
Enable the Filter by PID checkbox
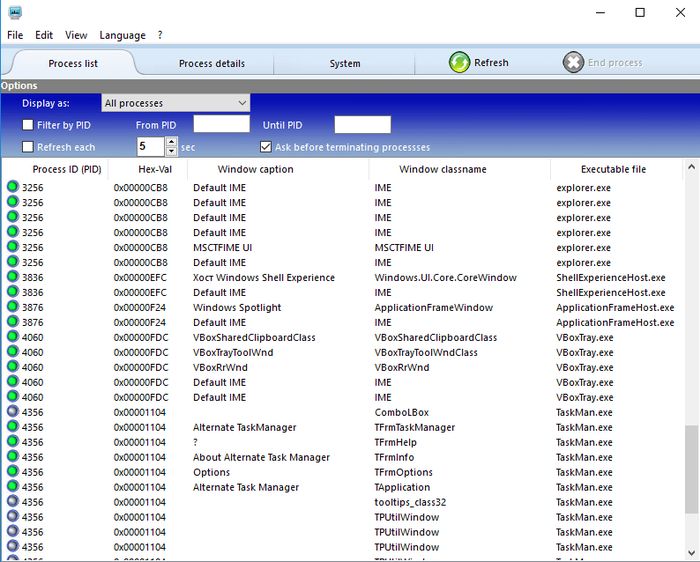coord(28,125)
